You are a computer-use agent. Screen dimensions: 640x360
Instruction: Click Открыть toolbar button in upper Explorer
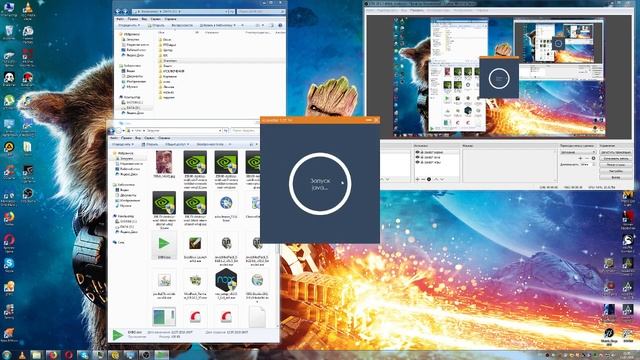pos(156,25)
